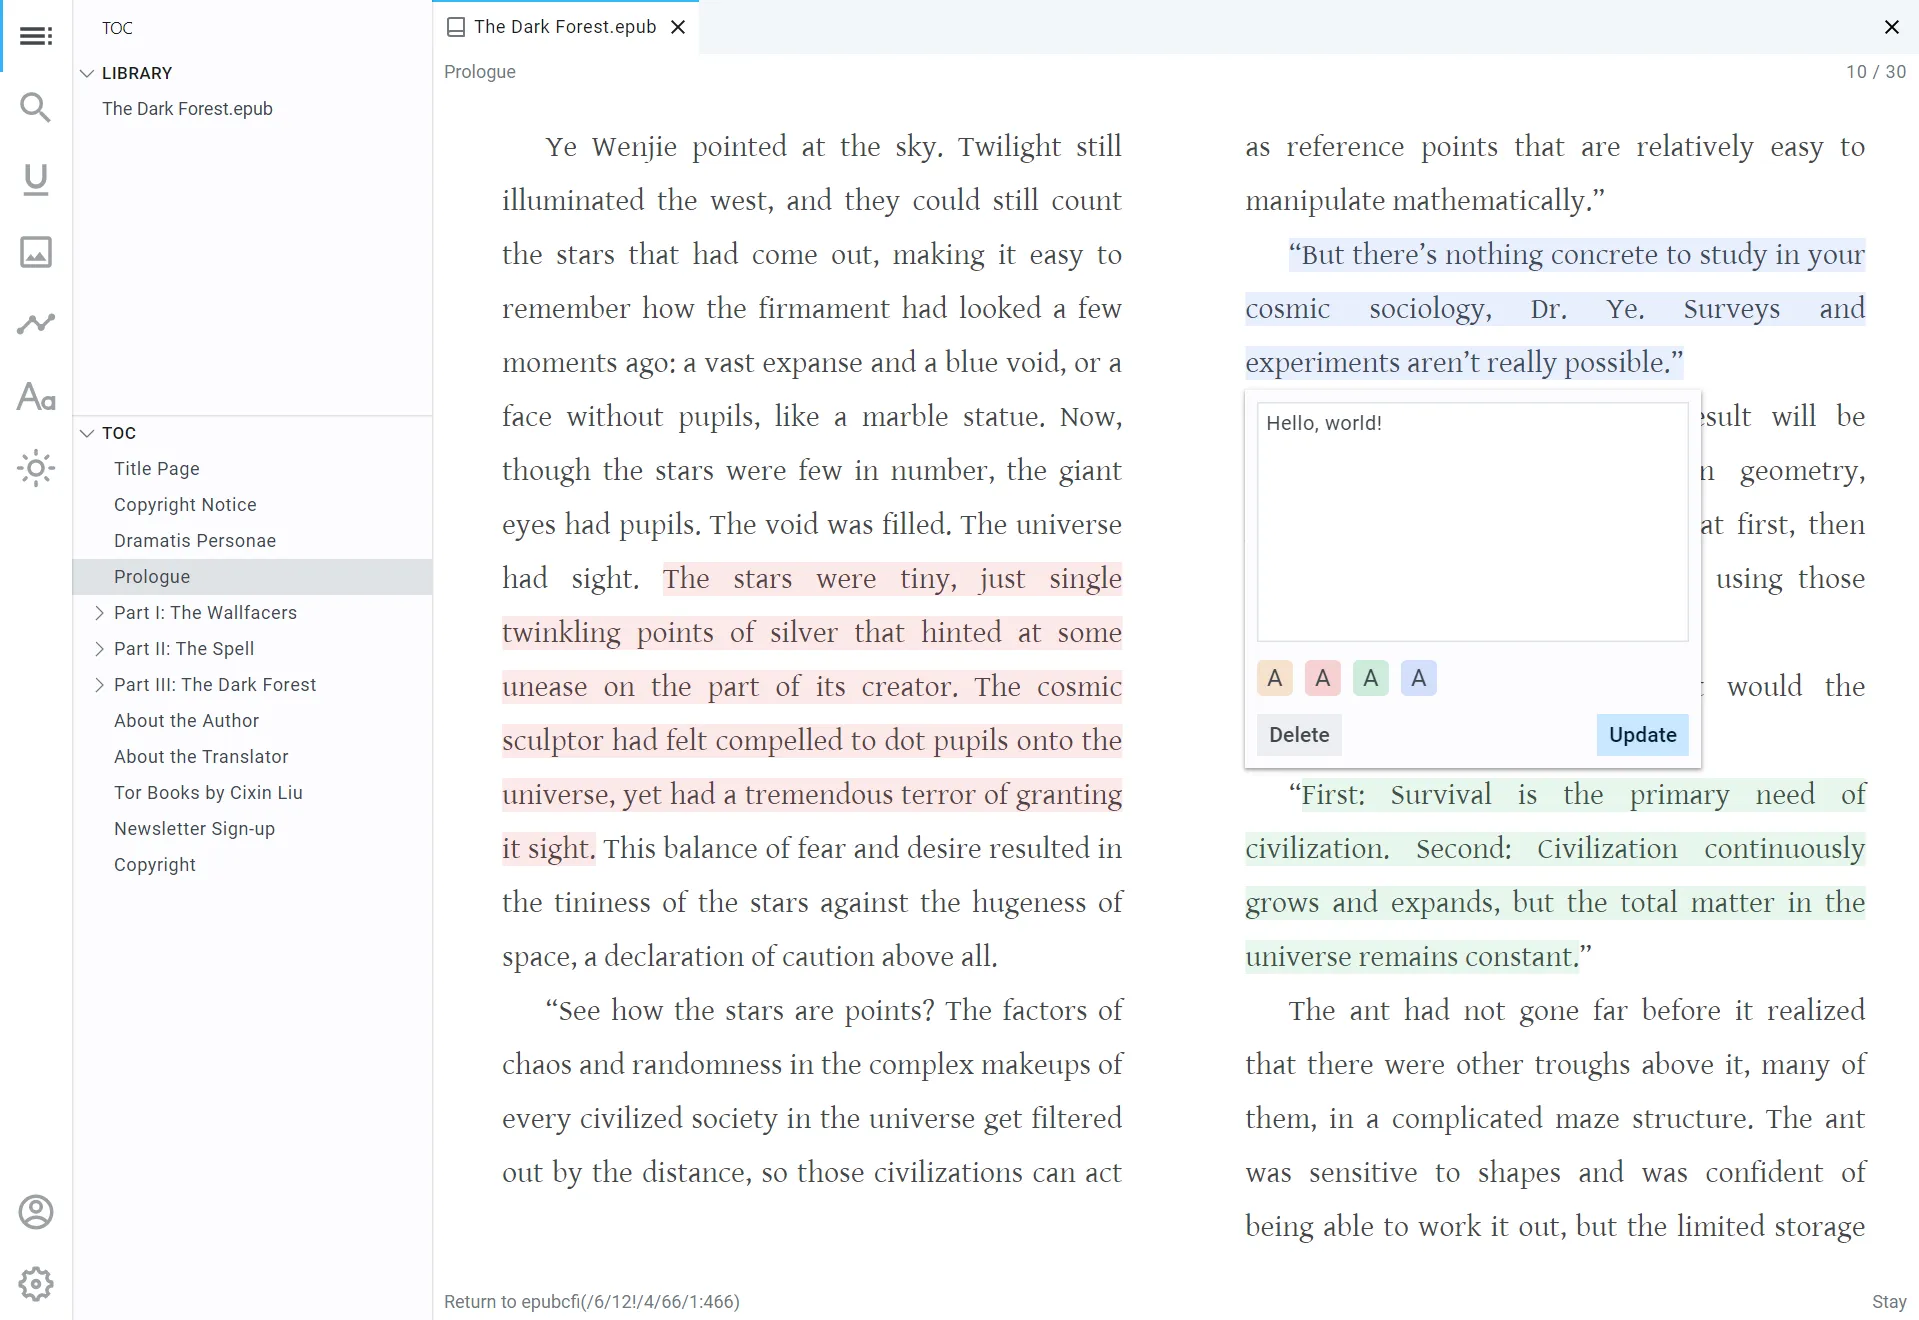The height and width of the screenshot is (1320, 1919).
Task: Expand Part II: The Spell
Action: [x=99, y=649]
